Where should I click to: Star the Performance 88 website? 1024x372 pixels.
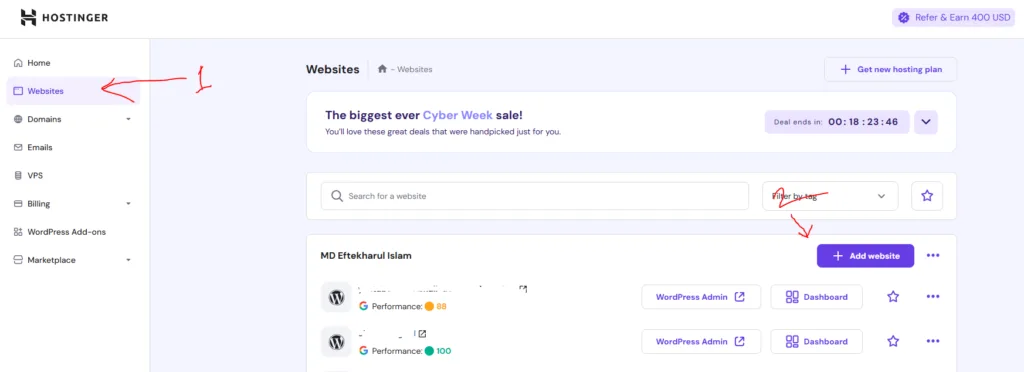click(x=893, y=297)
